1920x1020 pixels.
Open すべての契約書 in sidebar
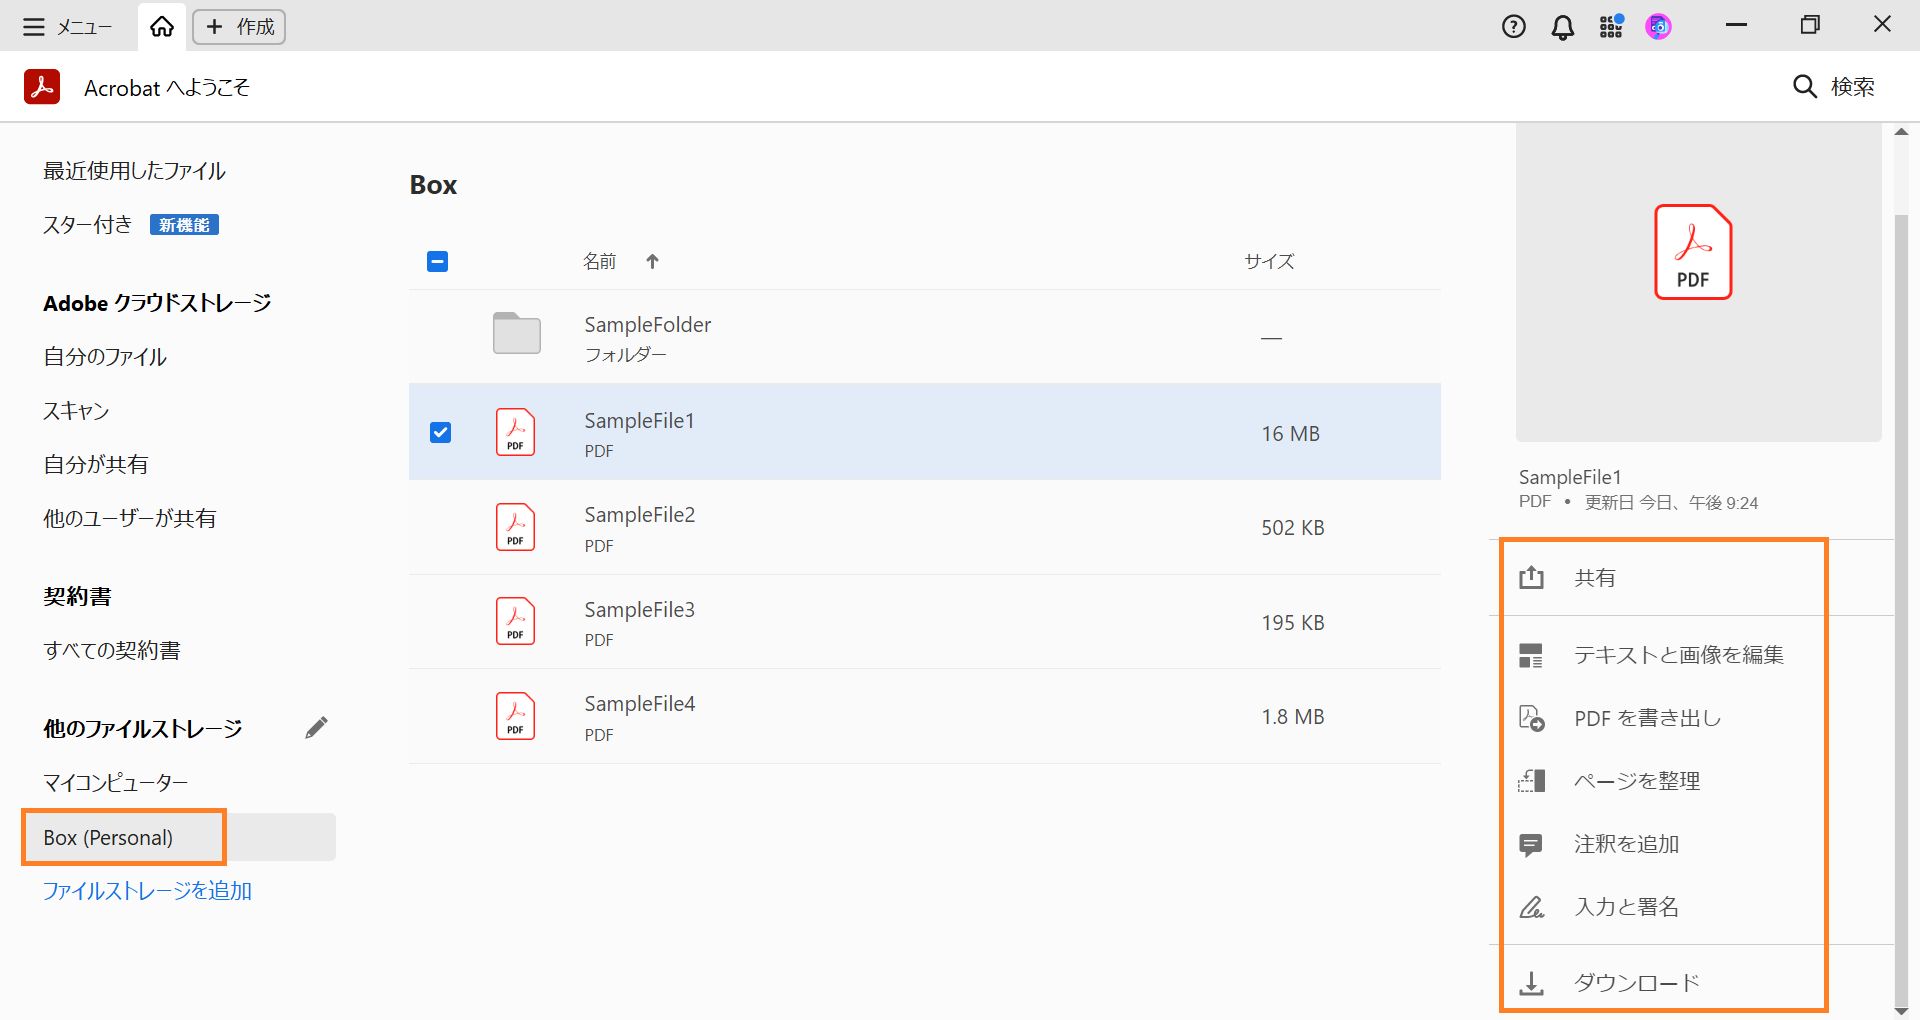tap(112, 651)
